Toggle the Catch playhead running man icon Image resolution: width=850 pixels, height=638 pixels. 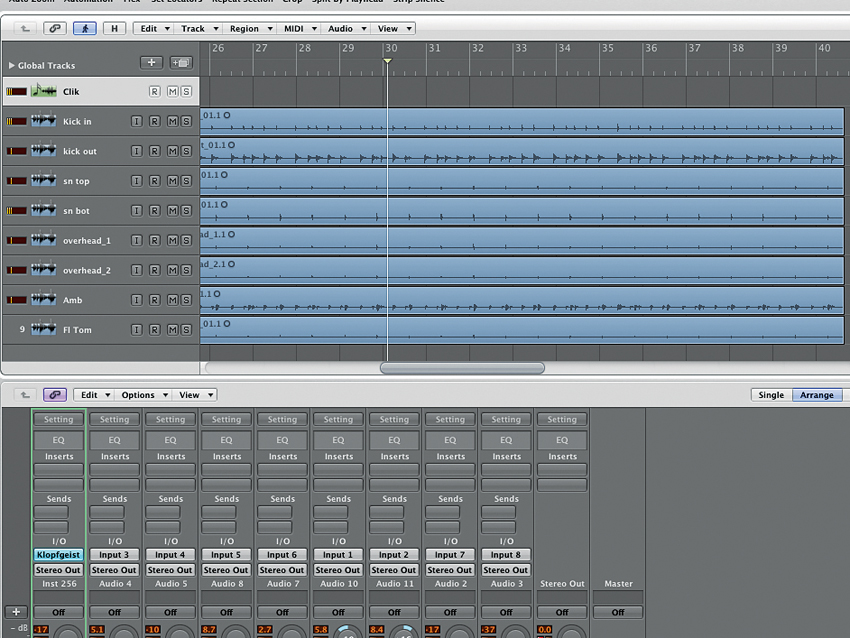85,28
